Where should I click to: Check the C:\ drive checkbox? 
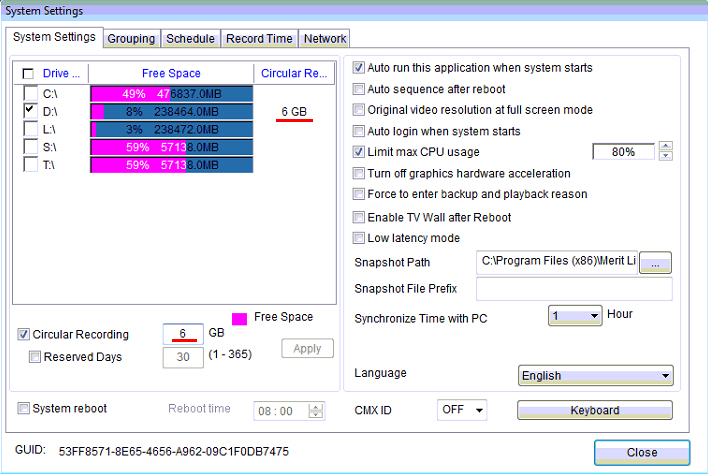click(31, 93)
